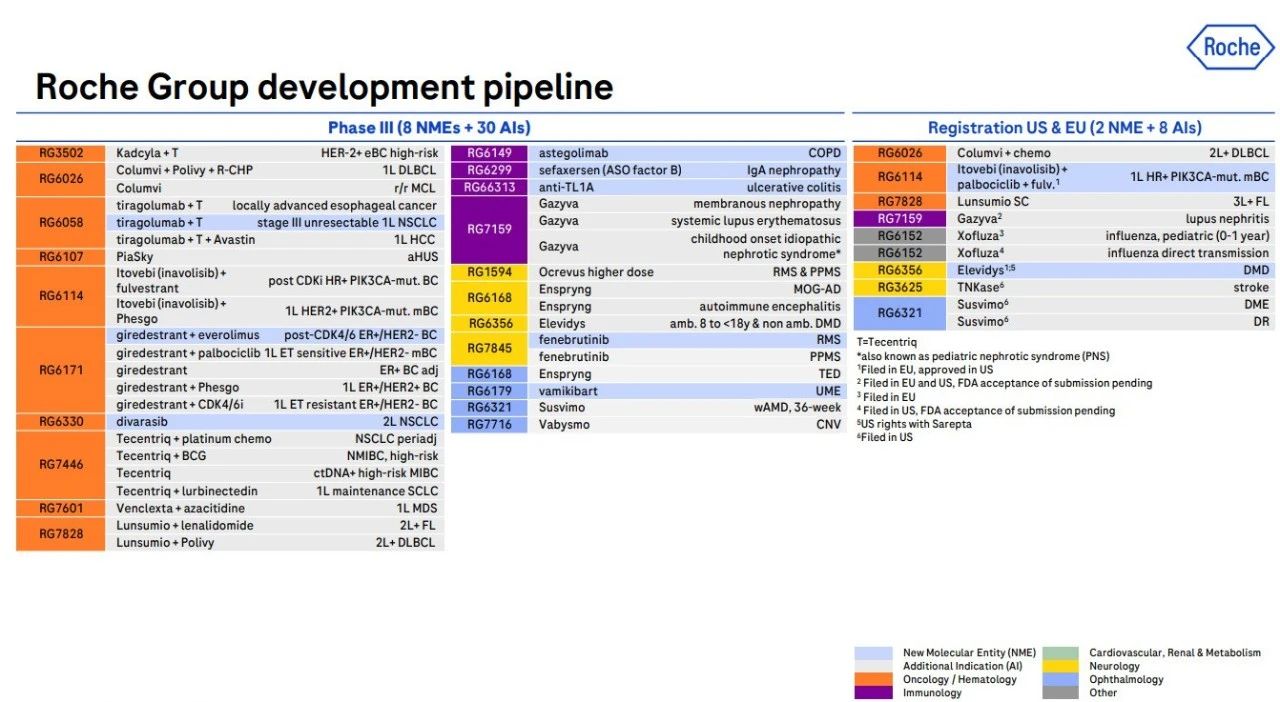Image resolution: width=1280 pixels, height=702 pixels.
Task: Click 'influenza direct transmission' indication
Action: (x=1188, y=253)
